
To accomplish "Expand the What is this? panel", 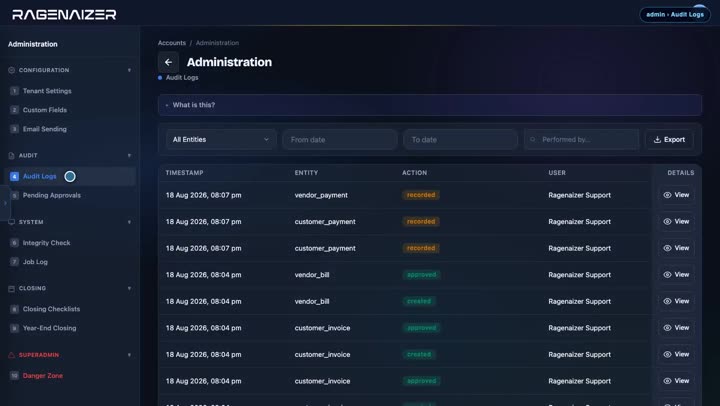I will [x=430, y=105].
